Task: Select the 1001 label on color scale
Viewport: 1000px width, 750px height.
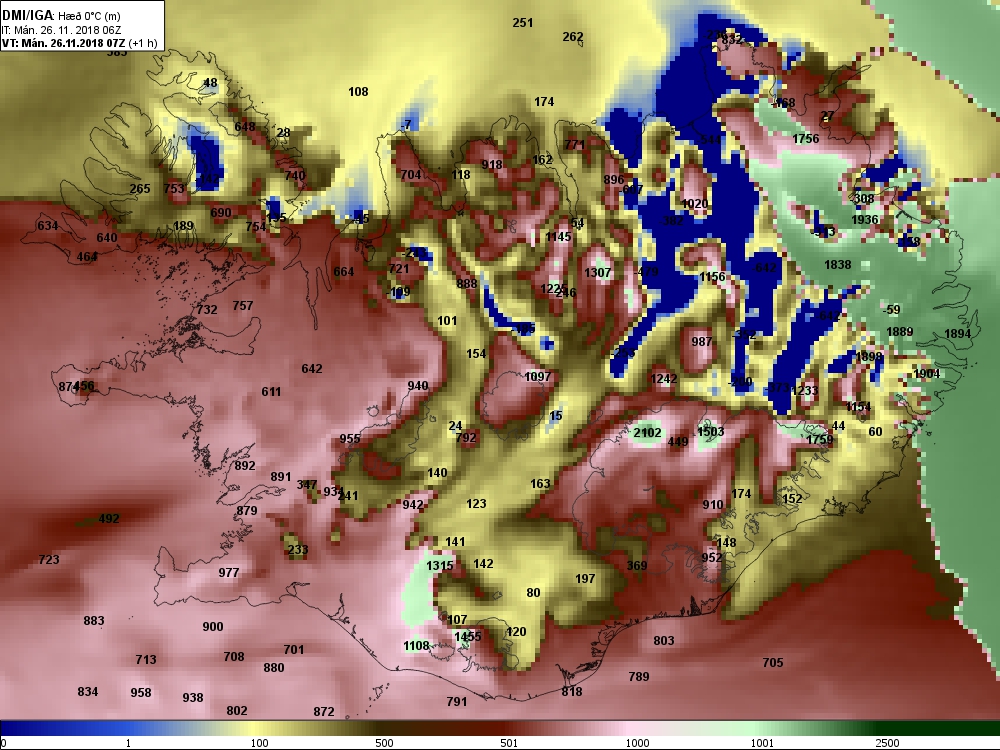Action: [x=762, y=743]
